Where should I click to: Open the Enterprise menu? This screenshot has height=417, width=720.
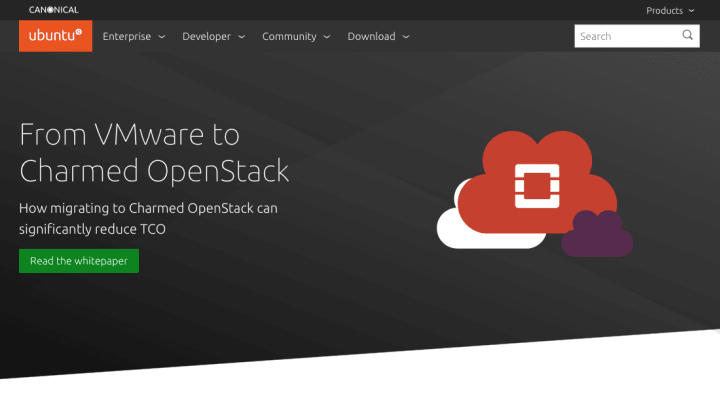tap(134, 36)
